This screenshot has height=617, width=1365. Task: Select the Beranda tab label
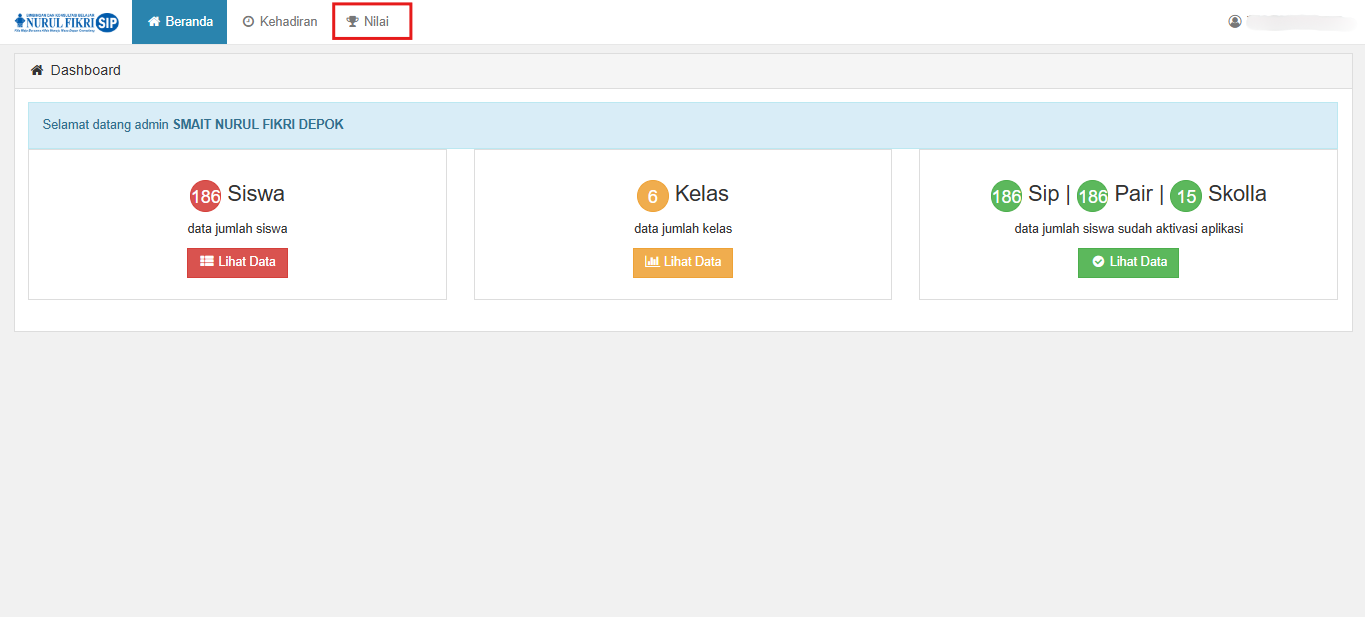pos(189,22)
